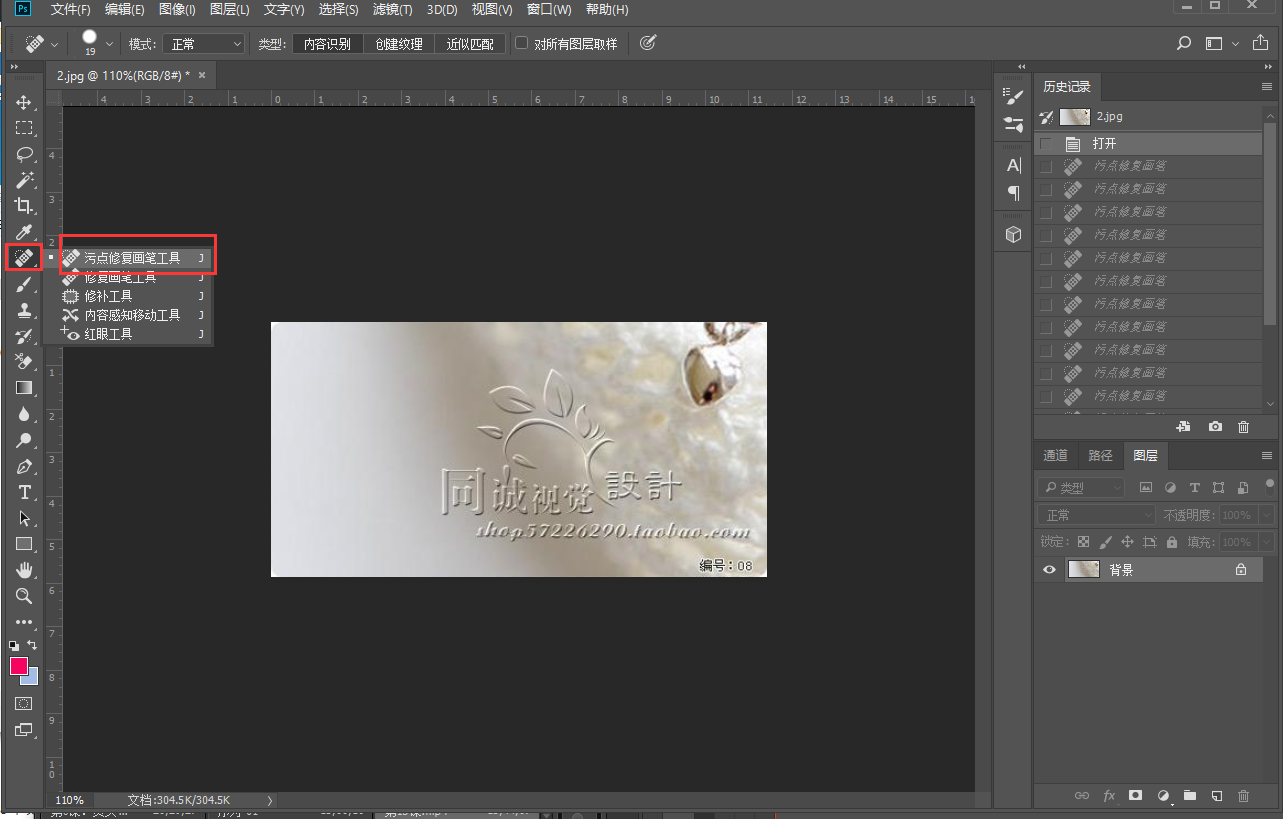
Task: Open the Paragraph panel icon
Action: pyautogui.click(x=1014, y=193)
